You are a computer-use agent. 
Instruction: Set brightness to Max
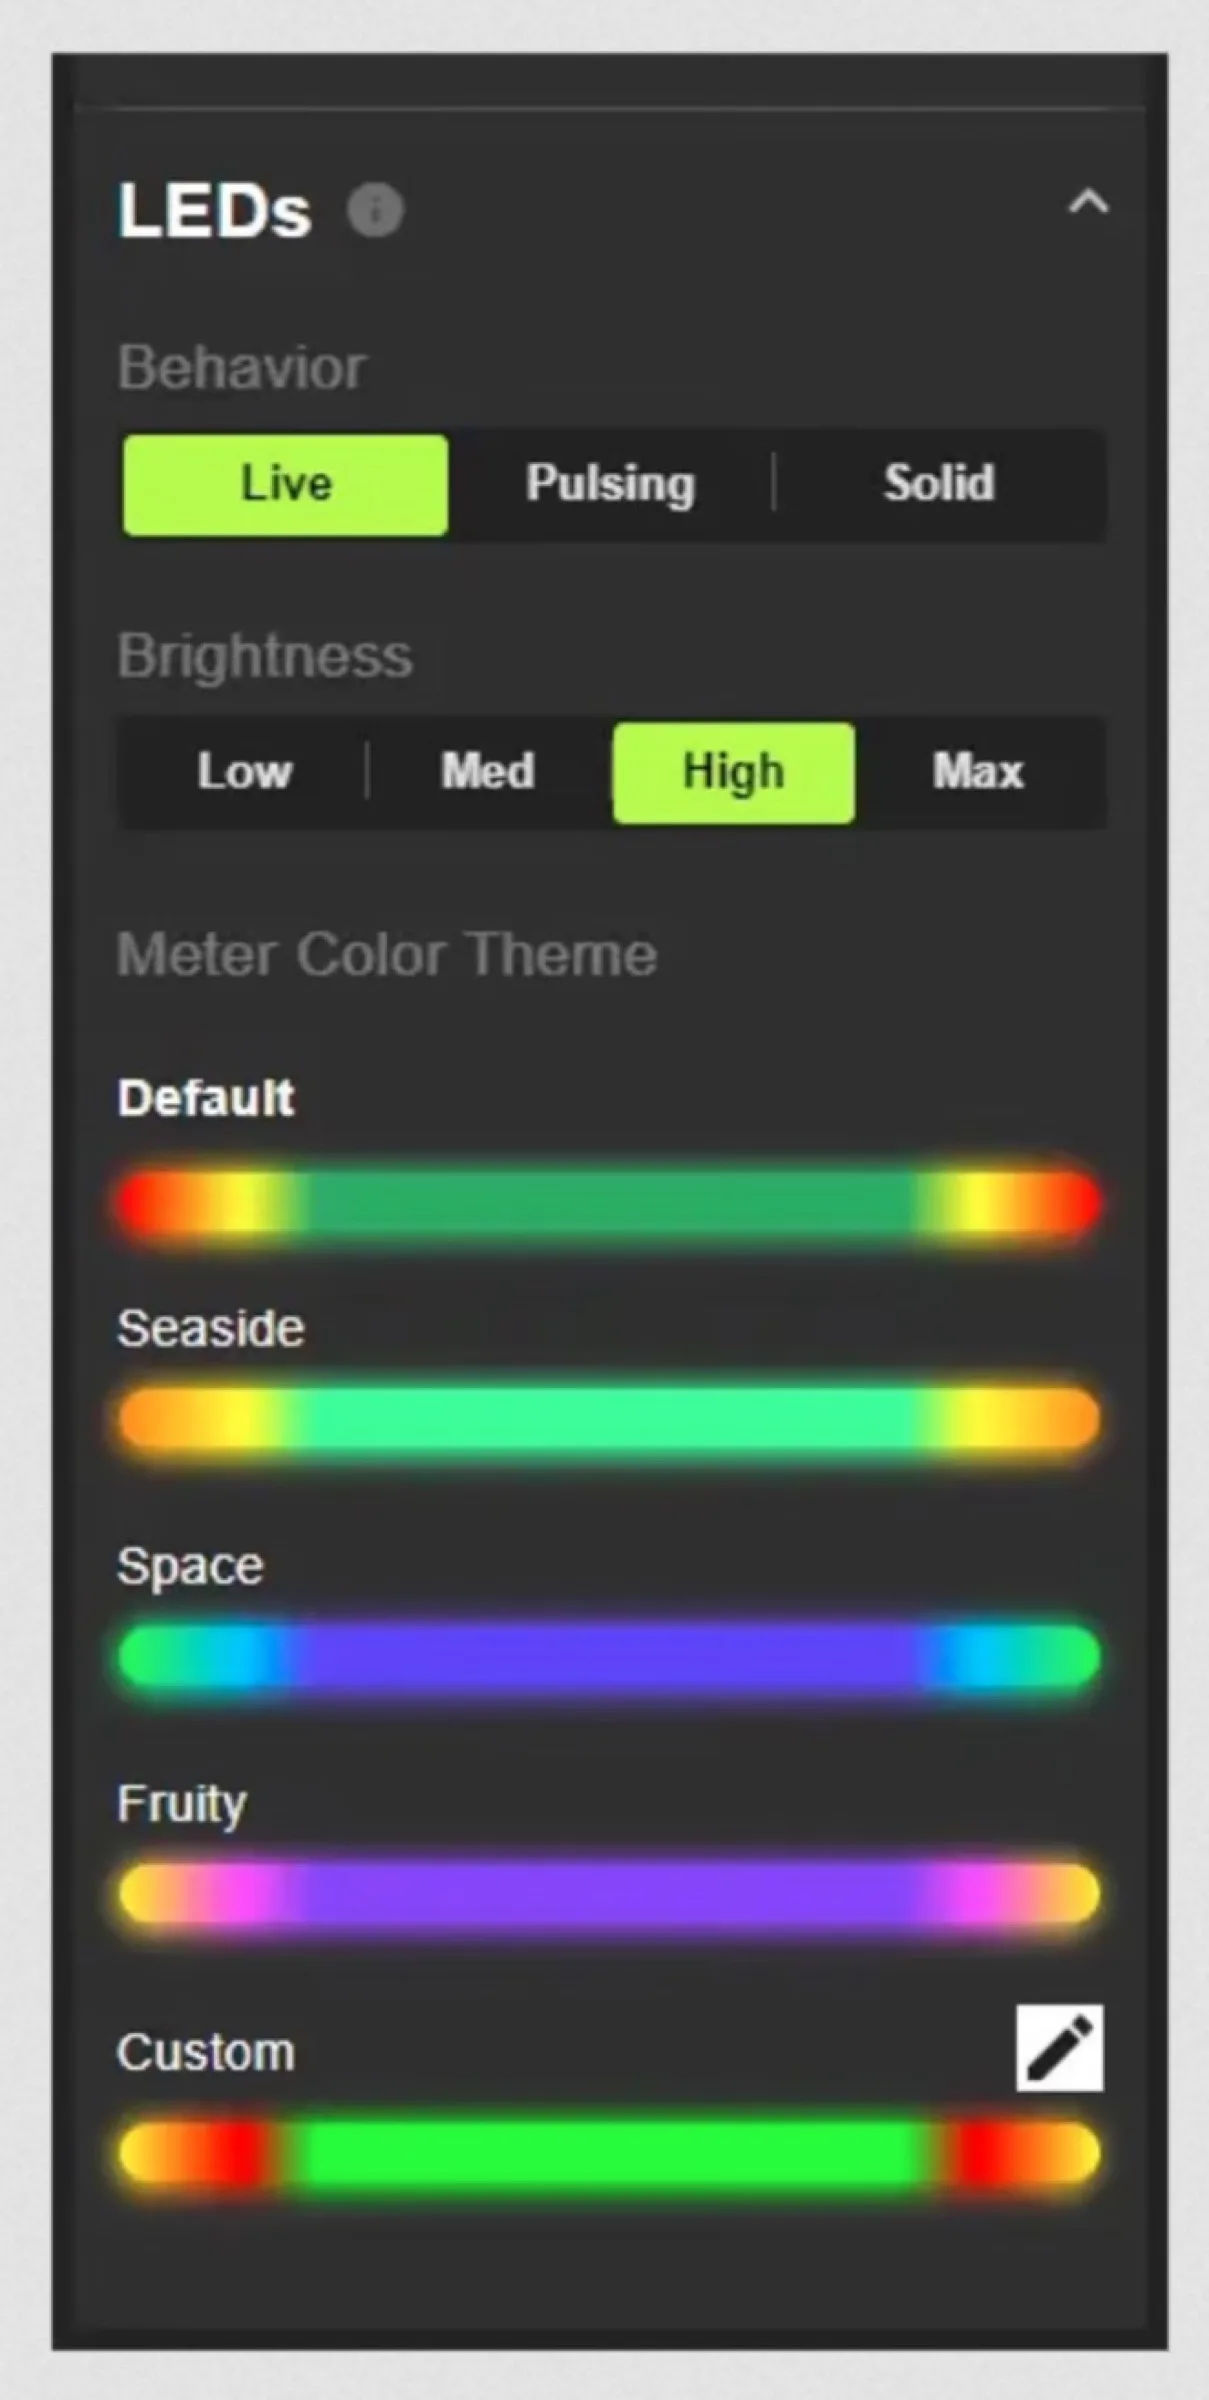[978, 772]
